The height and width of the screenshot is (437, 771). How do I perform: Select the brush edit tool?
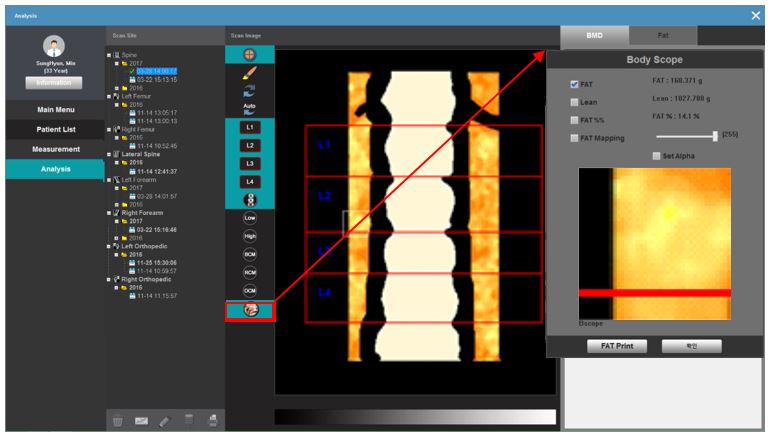249,73
